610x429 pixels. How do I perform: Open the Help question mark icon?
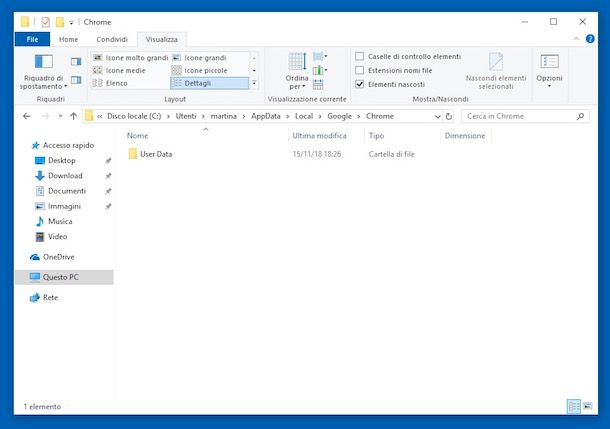point(590,39)
